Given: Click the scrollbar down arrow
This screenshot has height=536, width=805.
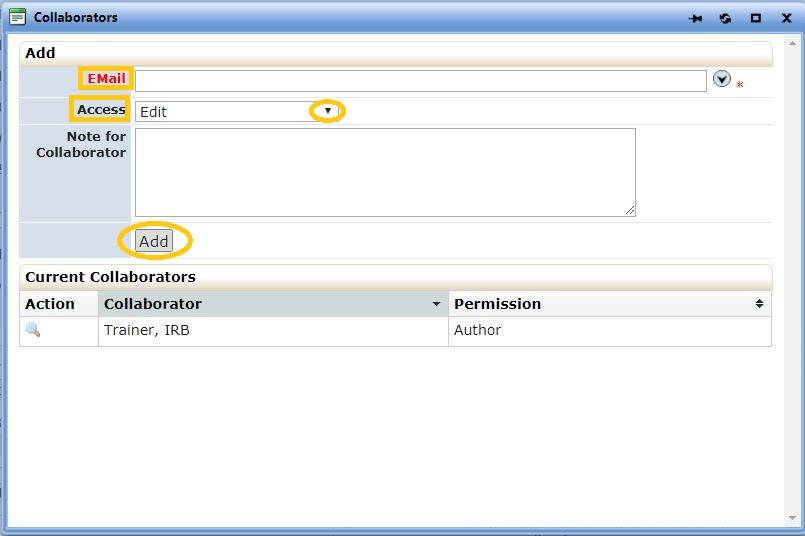Looking at the screenshot, I should 792,518.
